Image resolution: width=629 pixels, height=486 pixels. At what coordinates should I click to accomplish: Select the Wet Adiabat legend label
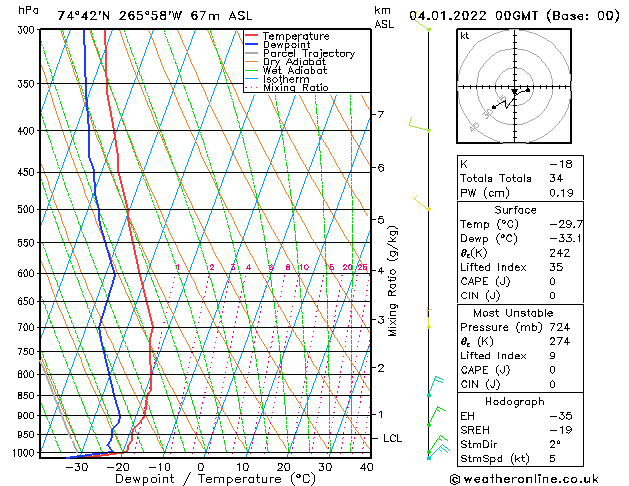pyautogui.click(x=295, y=71)
